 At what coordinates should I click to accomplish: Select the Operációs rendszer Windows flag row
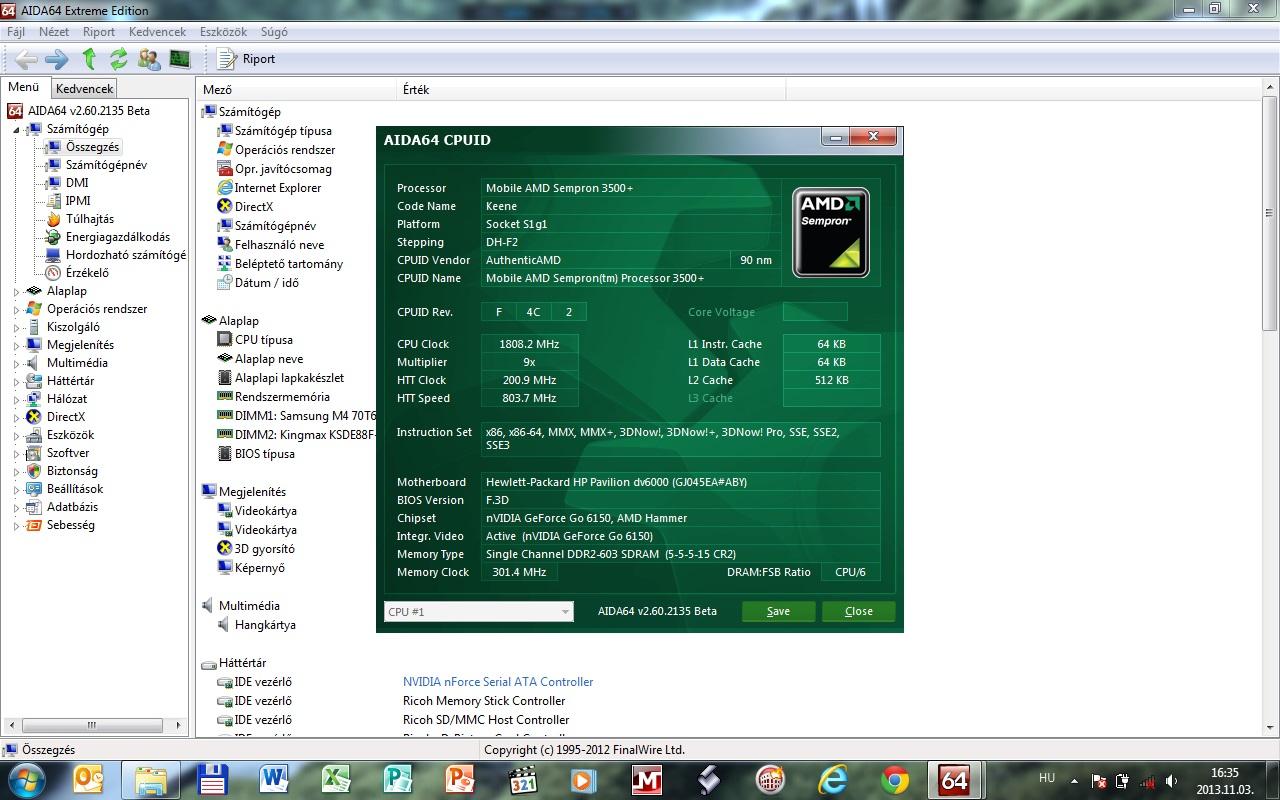click(276, 150)
